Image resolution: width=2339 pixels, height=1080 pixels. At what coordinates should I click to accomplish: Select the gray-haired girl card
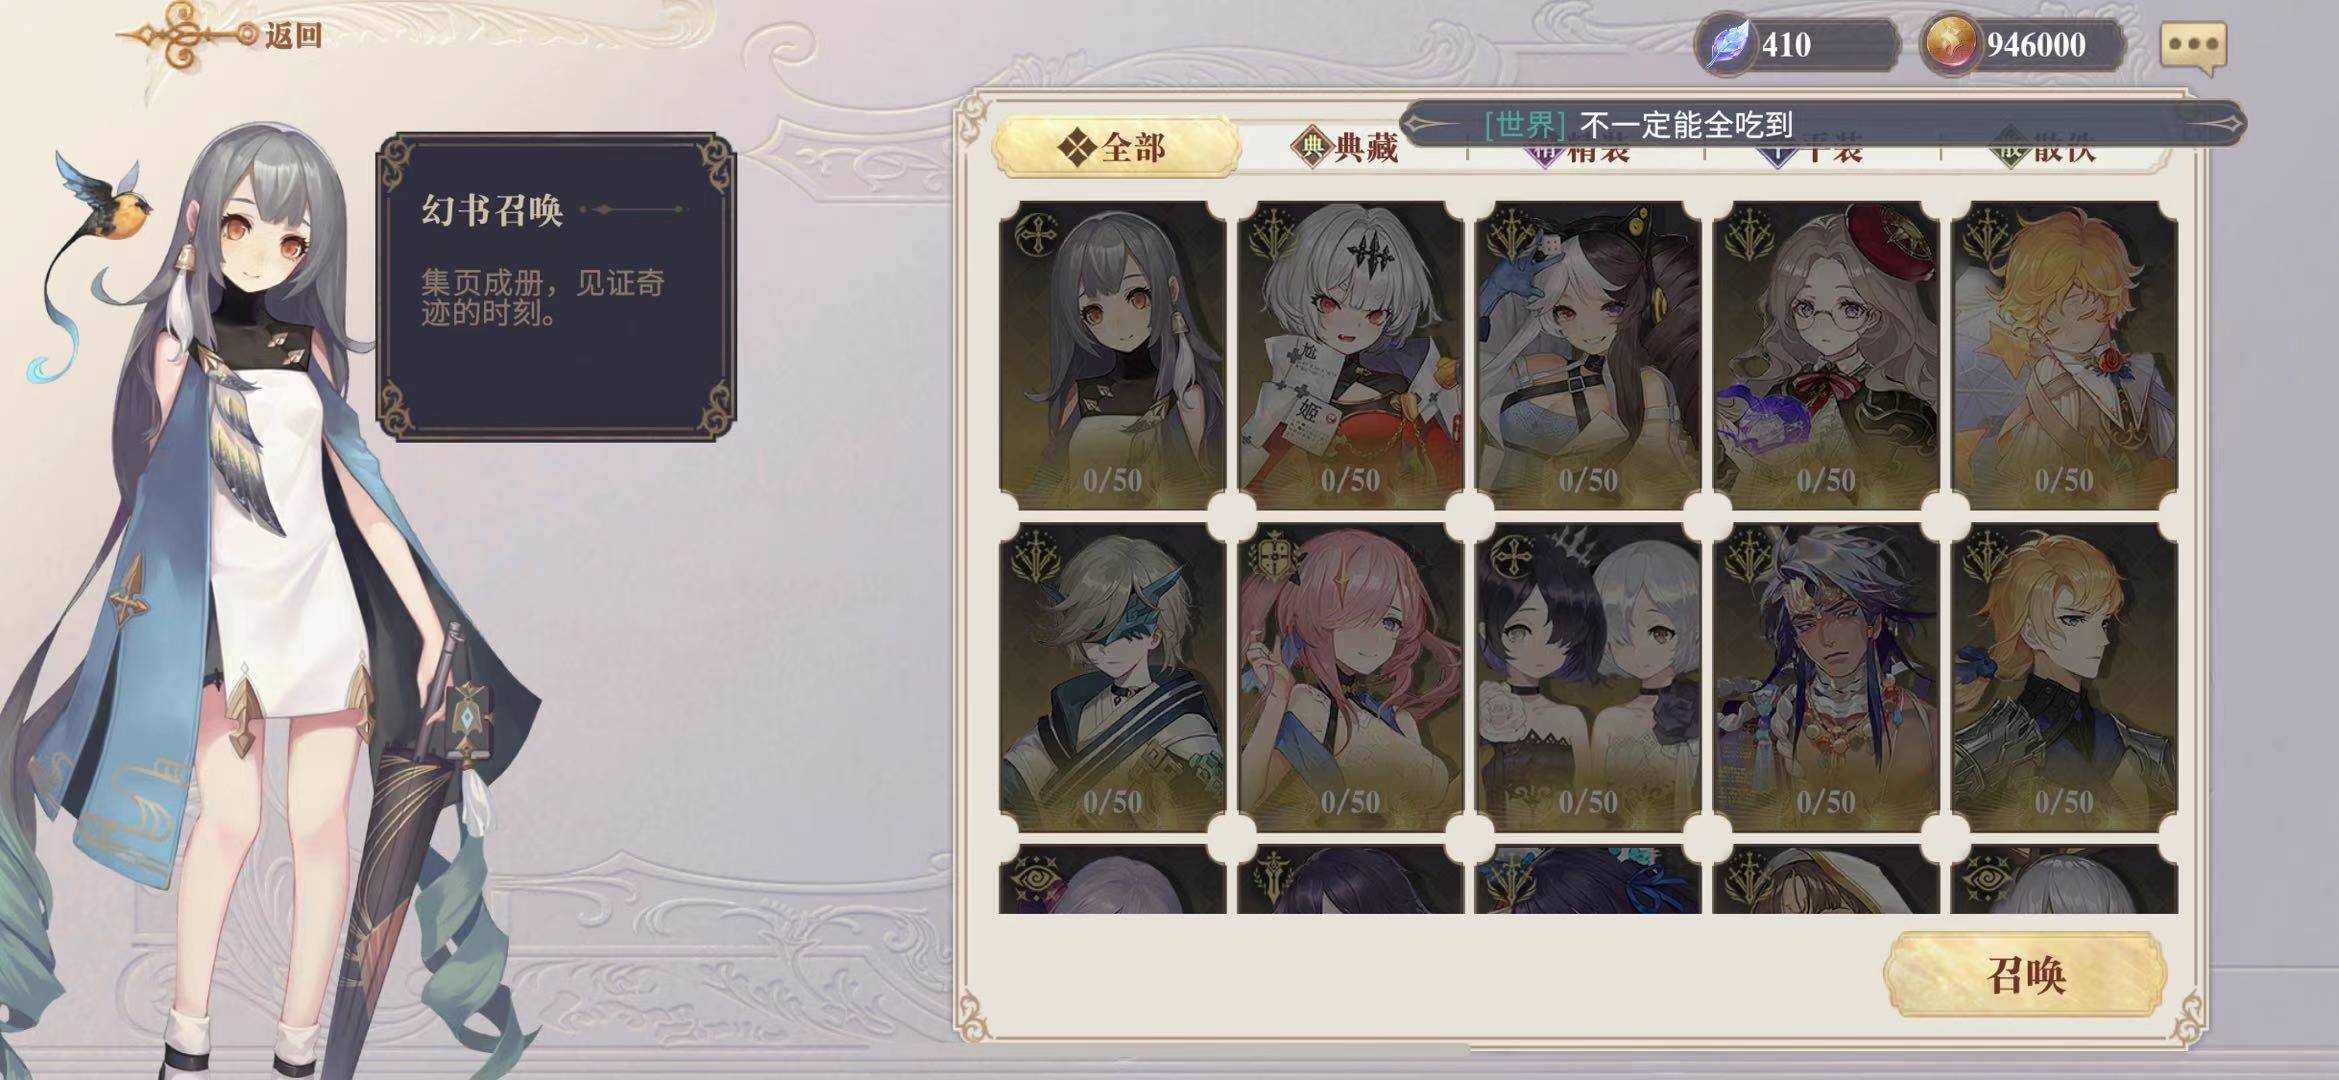click(x=1112, y=355)
